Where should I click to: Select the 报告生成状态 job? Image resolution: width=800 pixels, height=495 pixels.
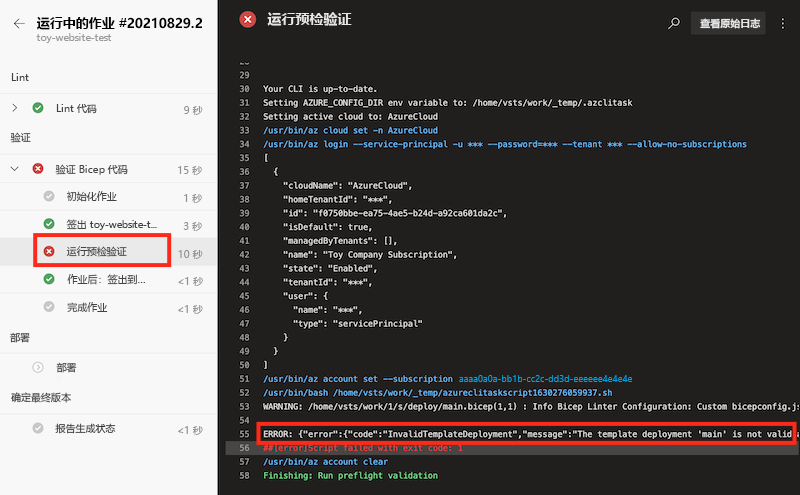[x=108, y=429]
